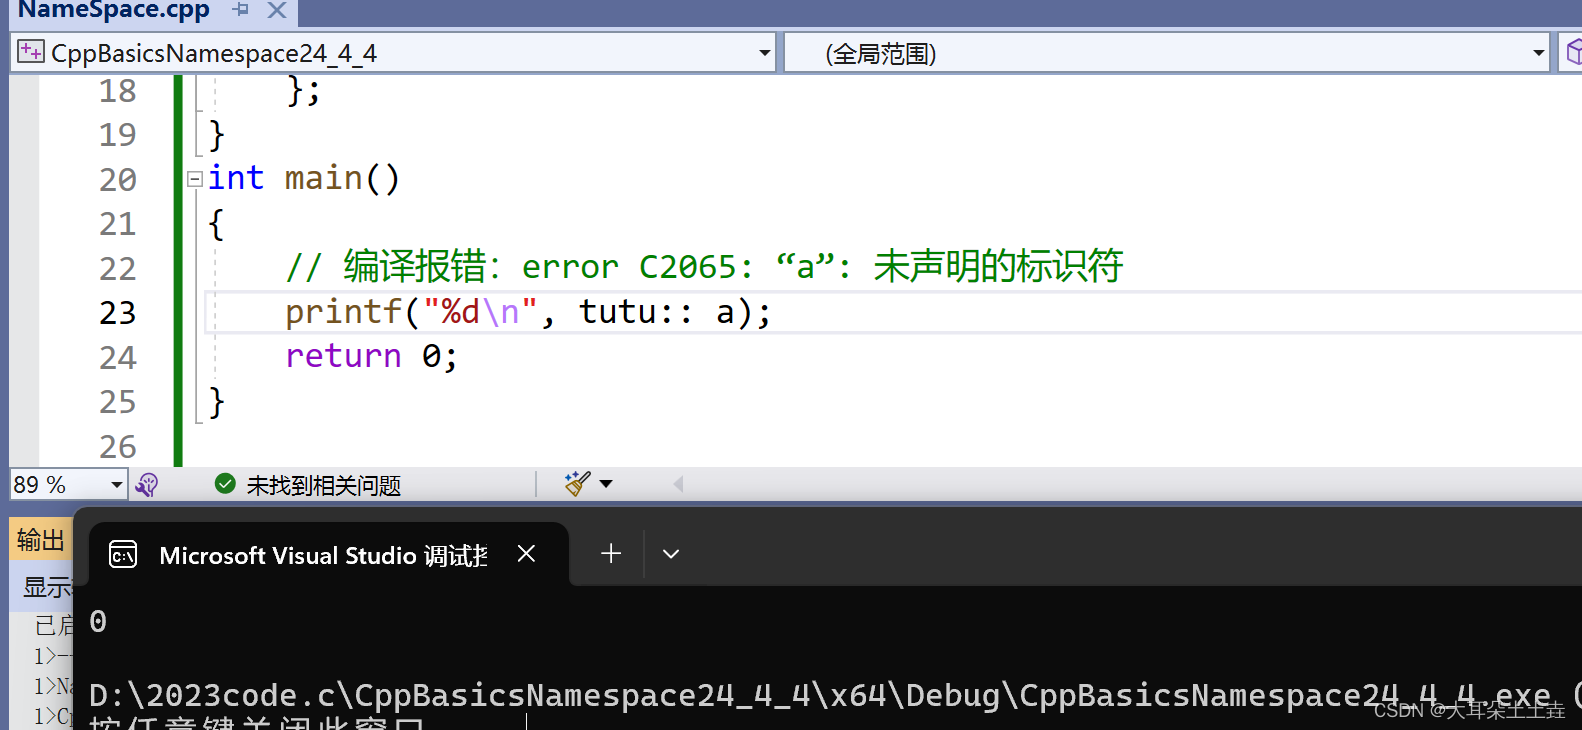
Task: Close the NameSpace.cpp tab
Action: pyautogui.click(x=277, y=10)
